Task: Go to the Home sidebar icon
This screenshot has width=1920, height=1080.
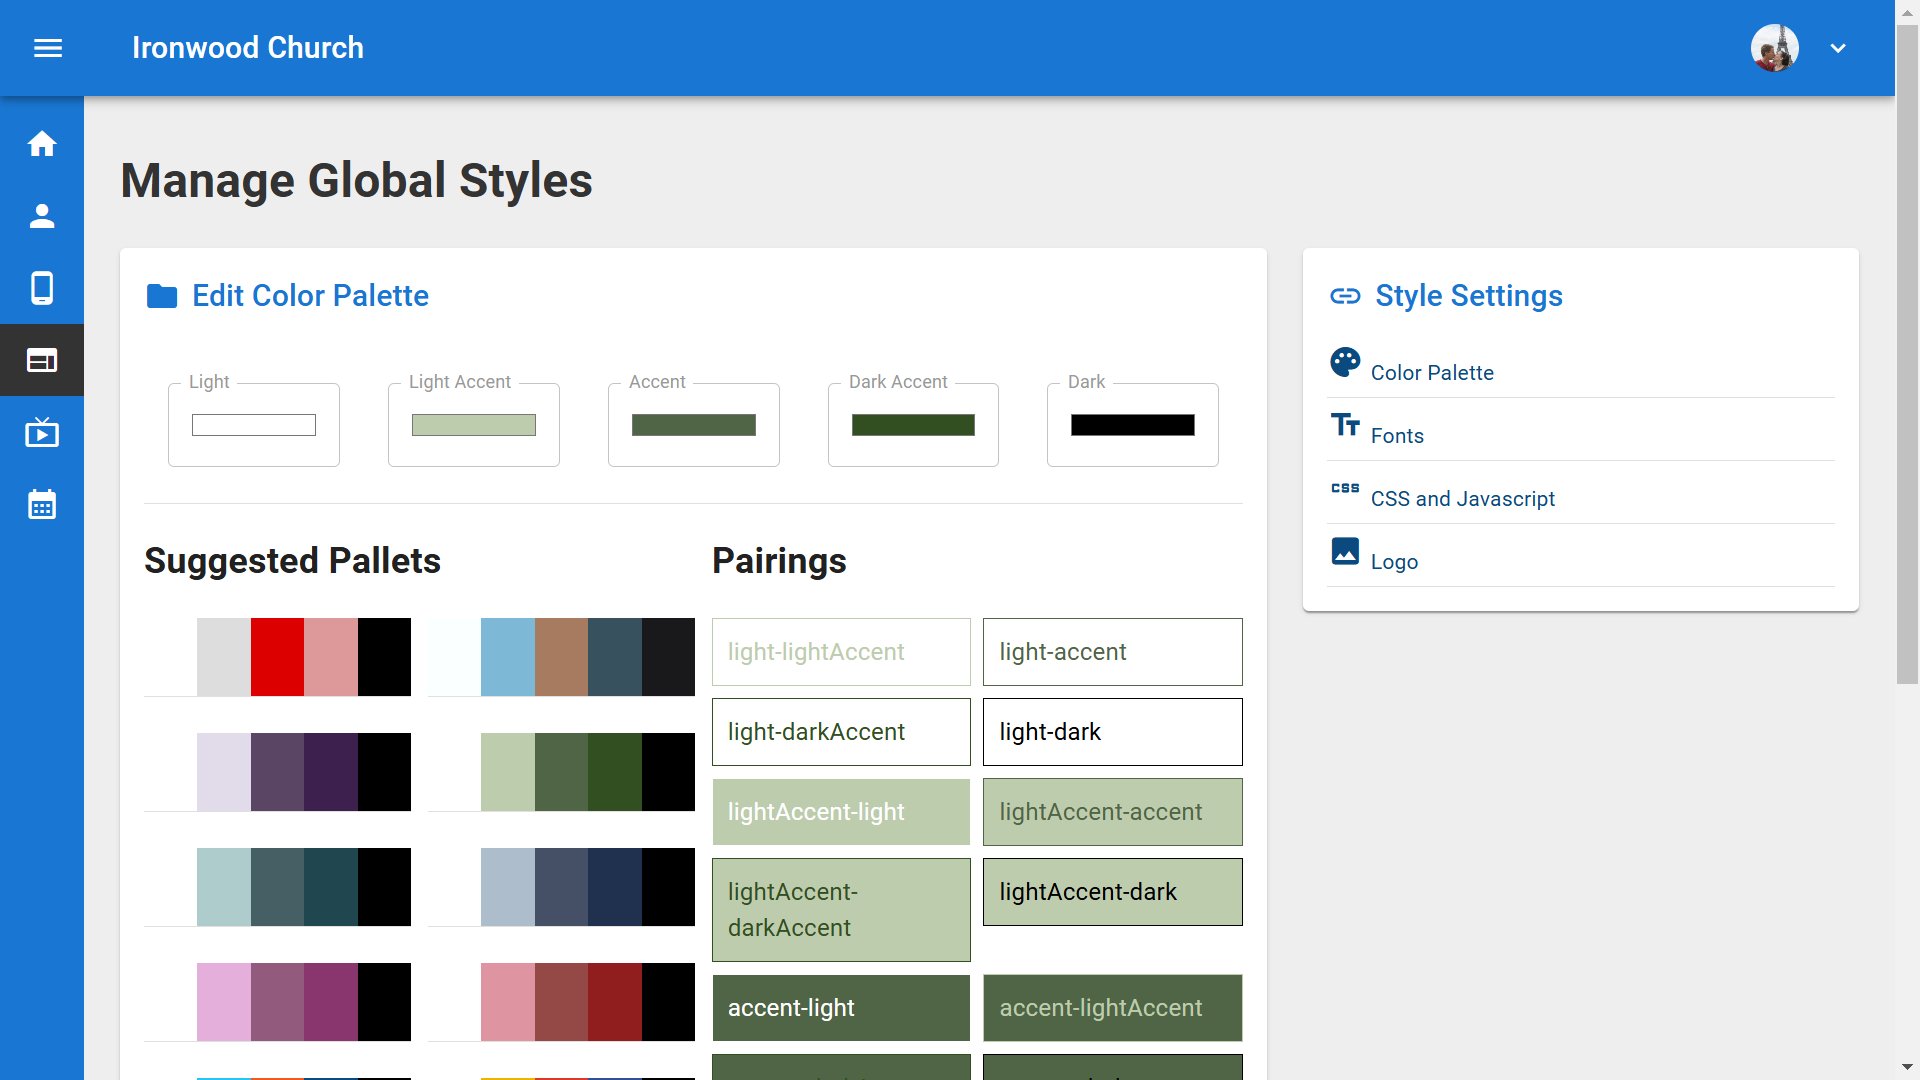Action: 42,144
